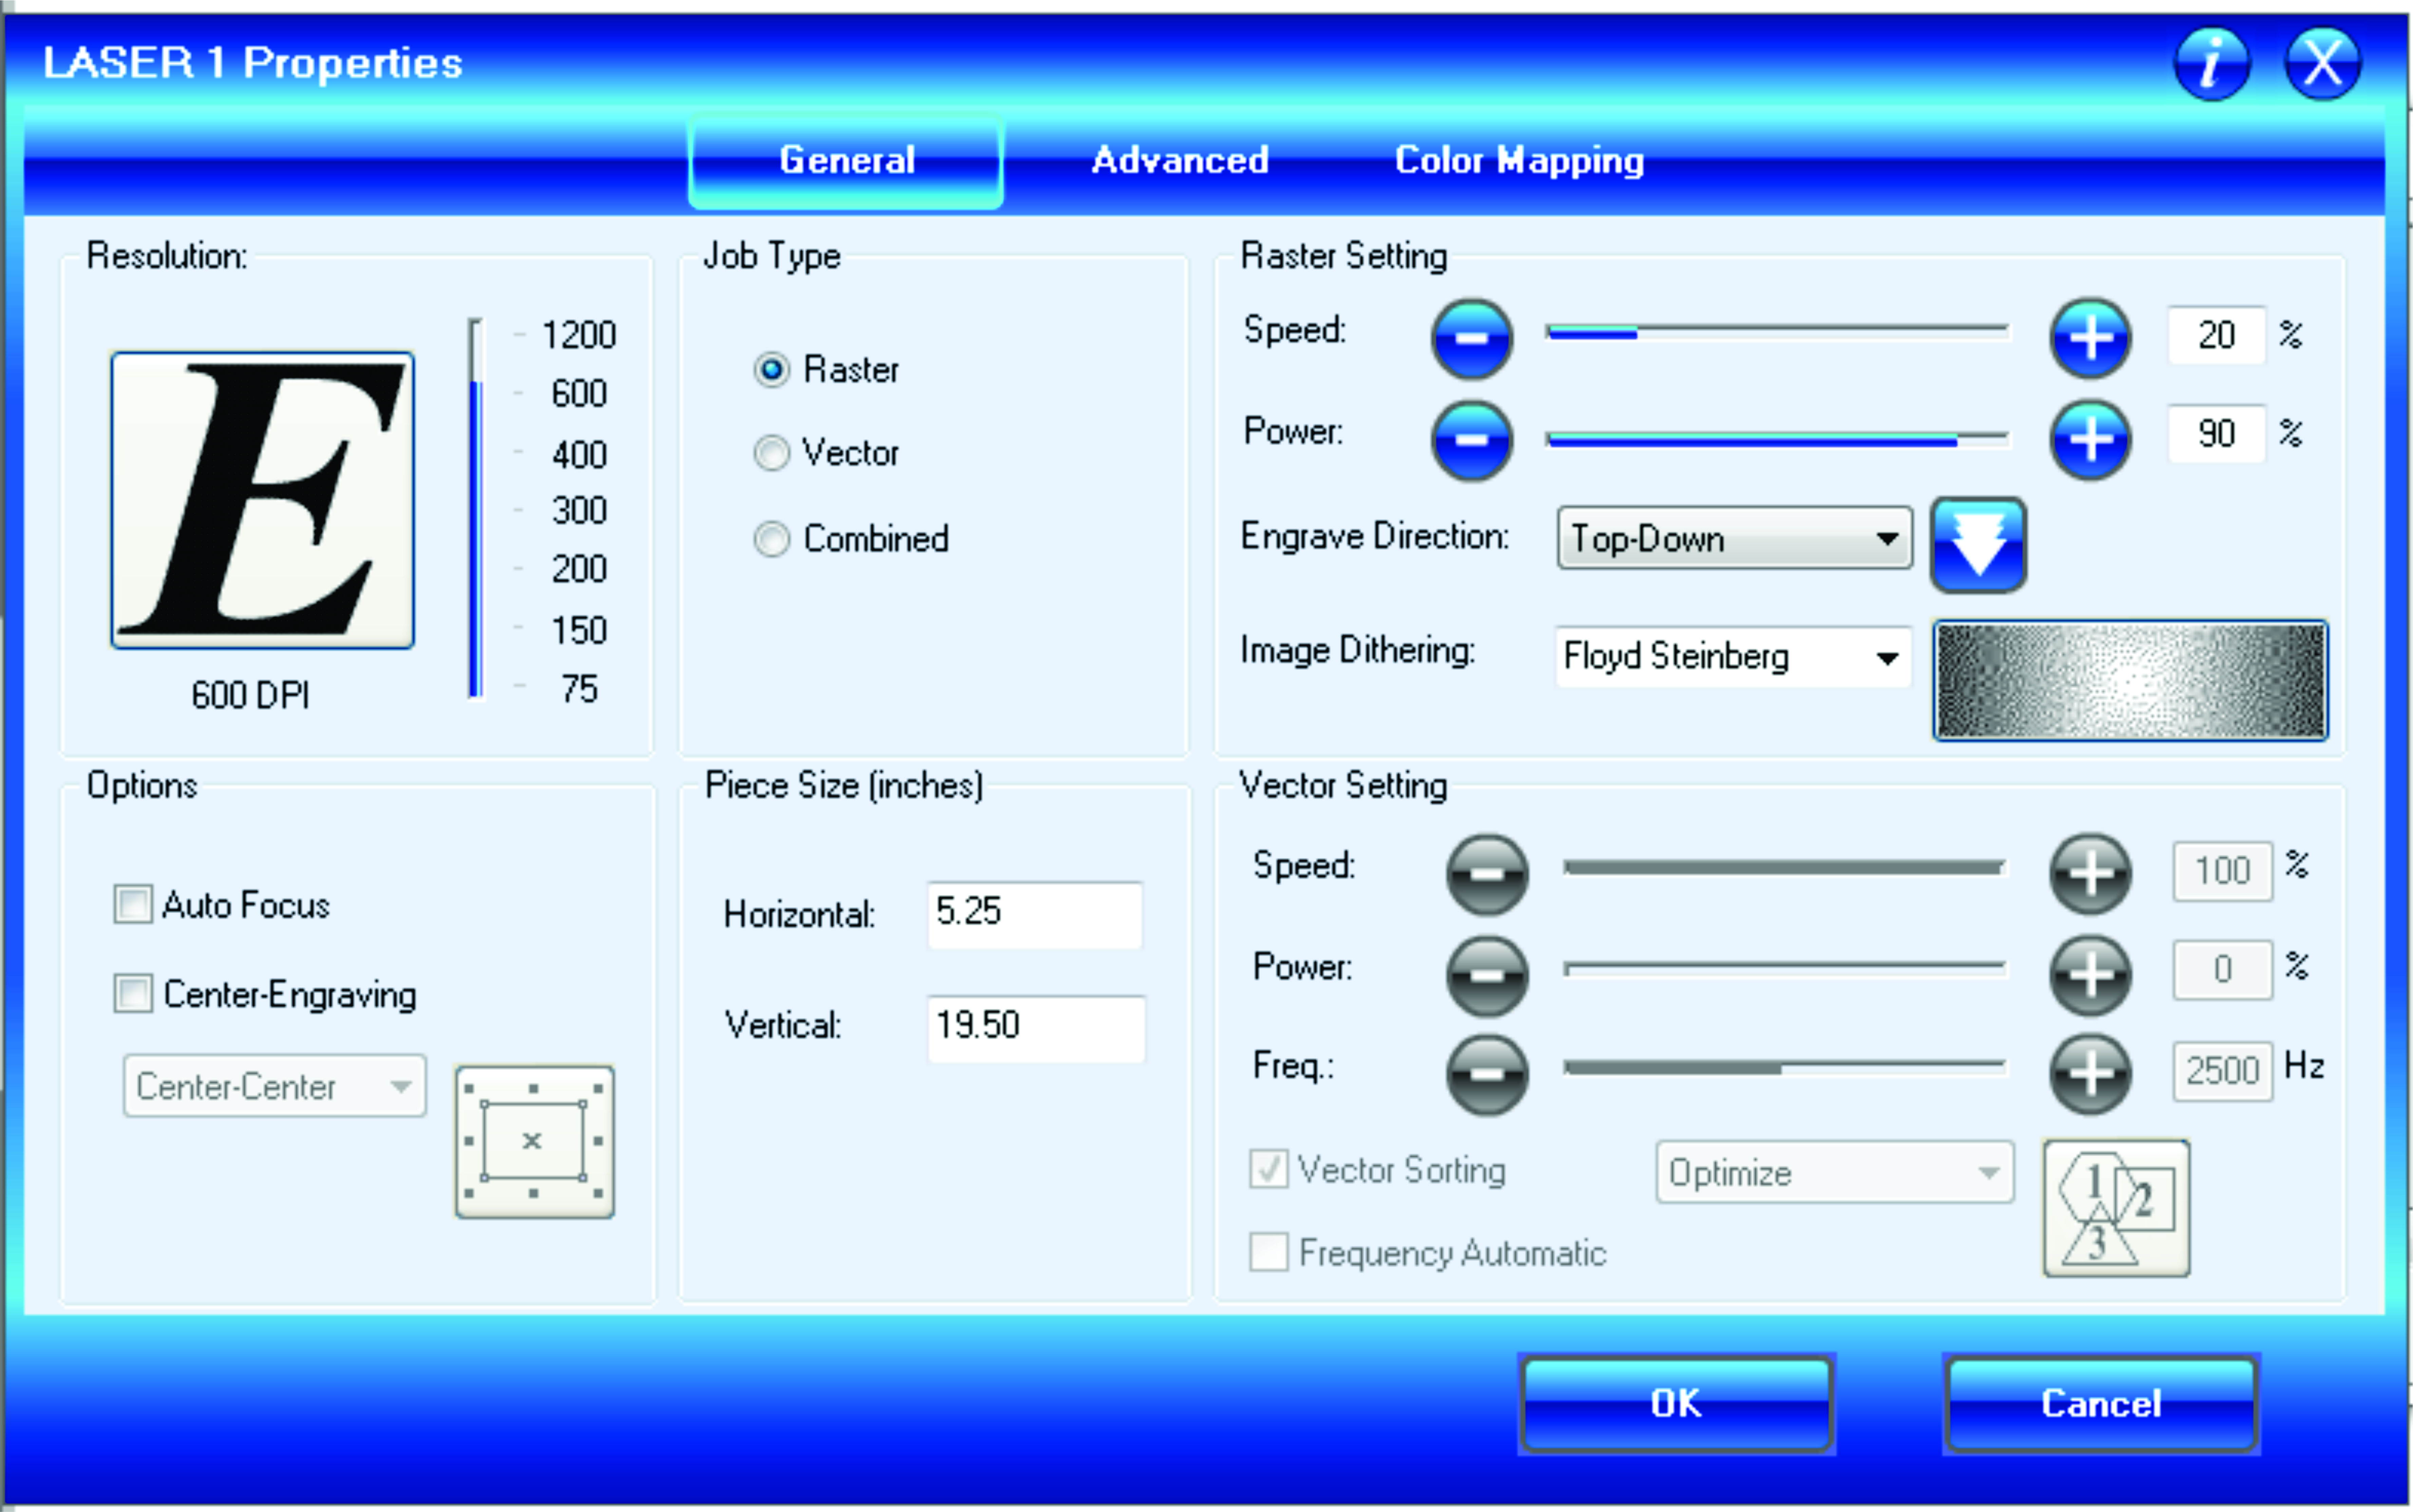Select 1200 on the resolution scale
The height and width of the screenshot is (1512, 2413).
579,335
